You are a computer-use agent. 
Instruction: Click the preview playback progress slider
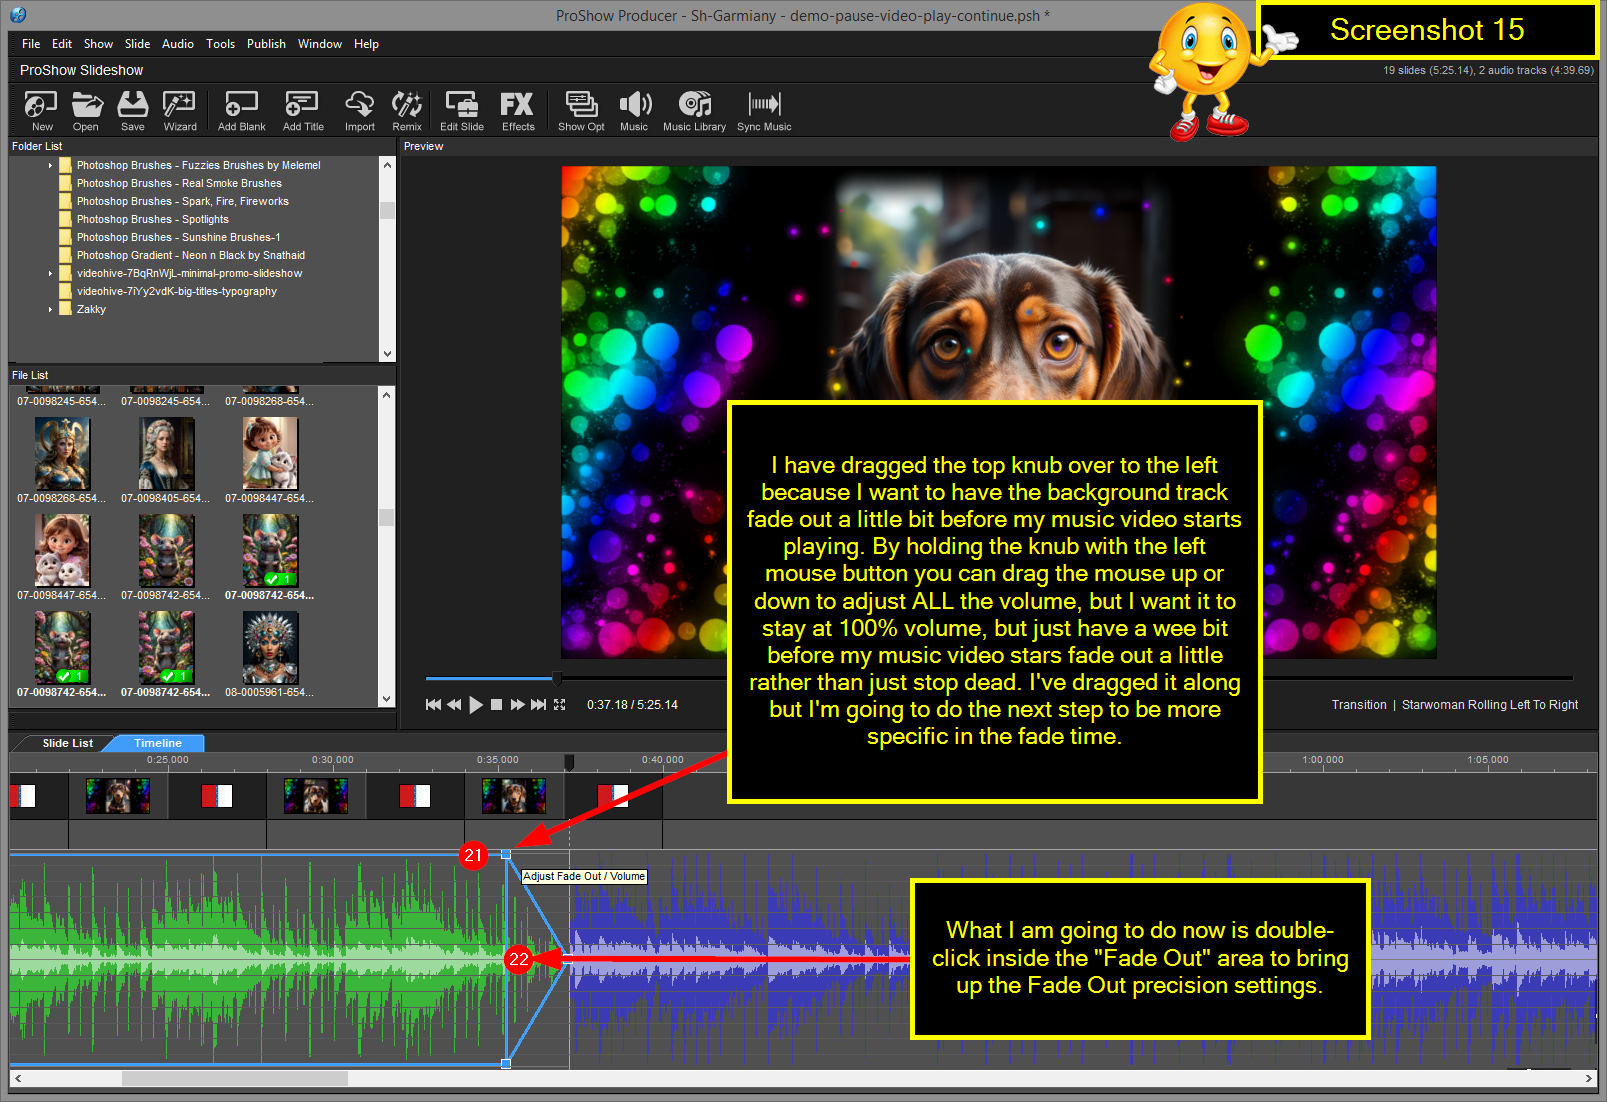click(x=557, y=678)
